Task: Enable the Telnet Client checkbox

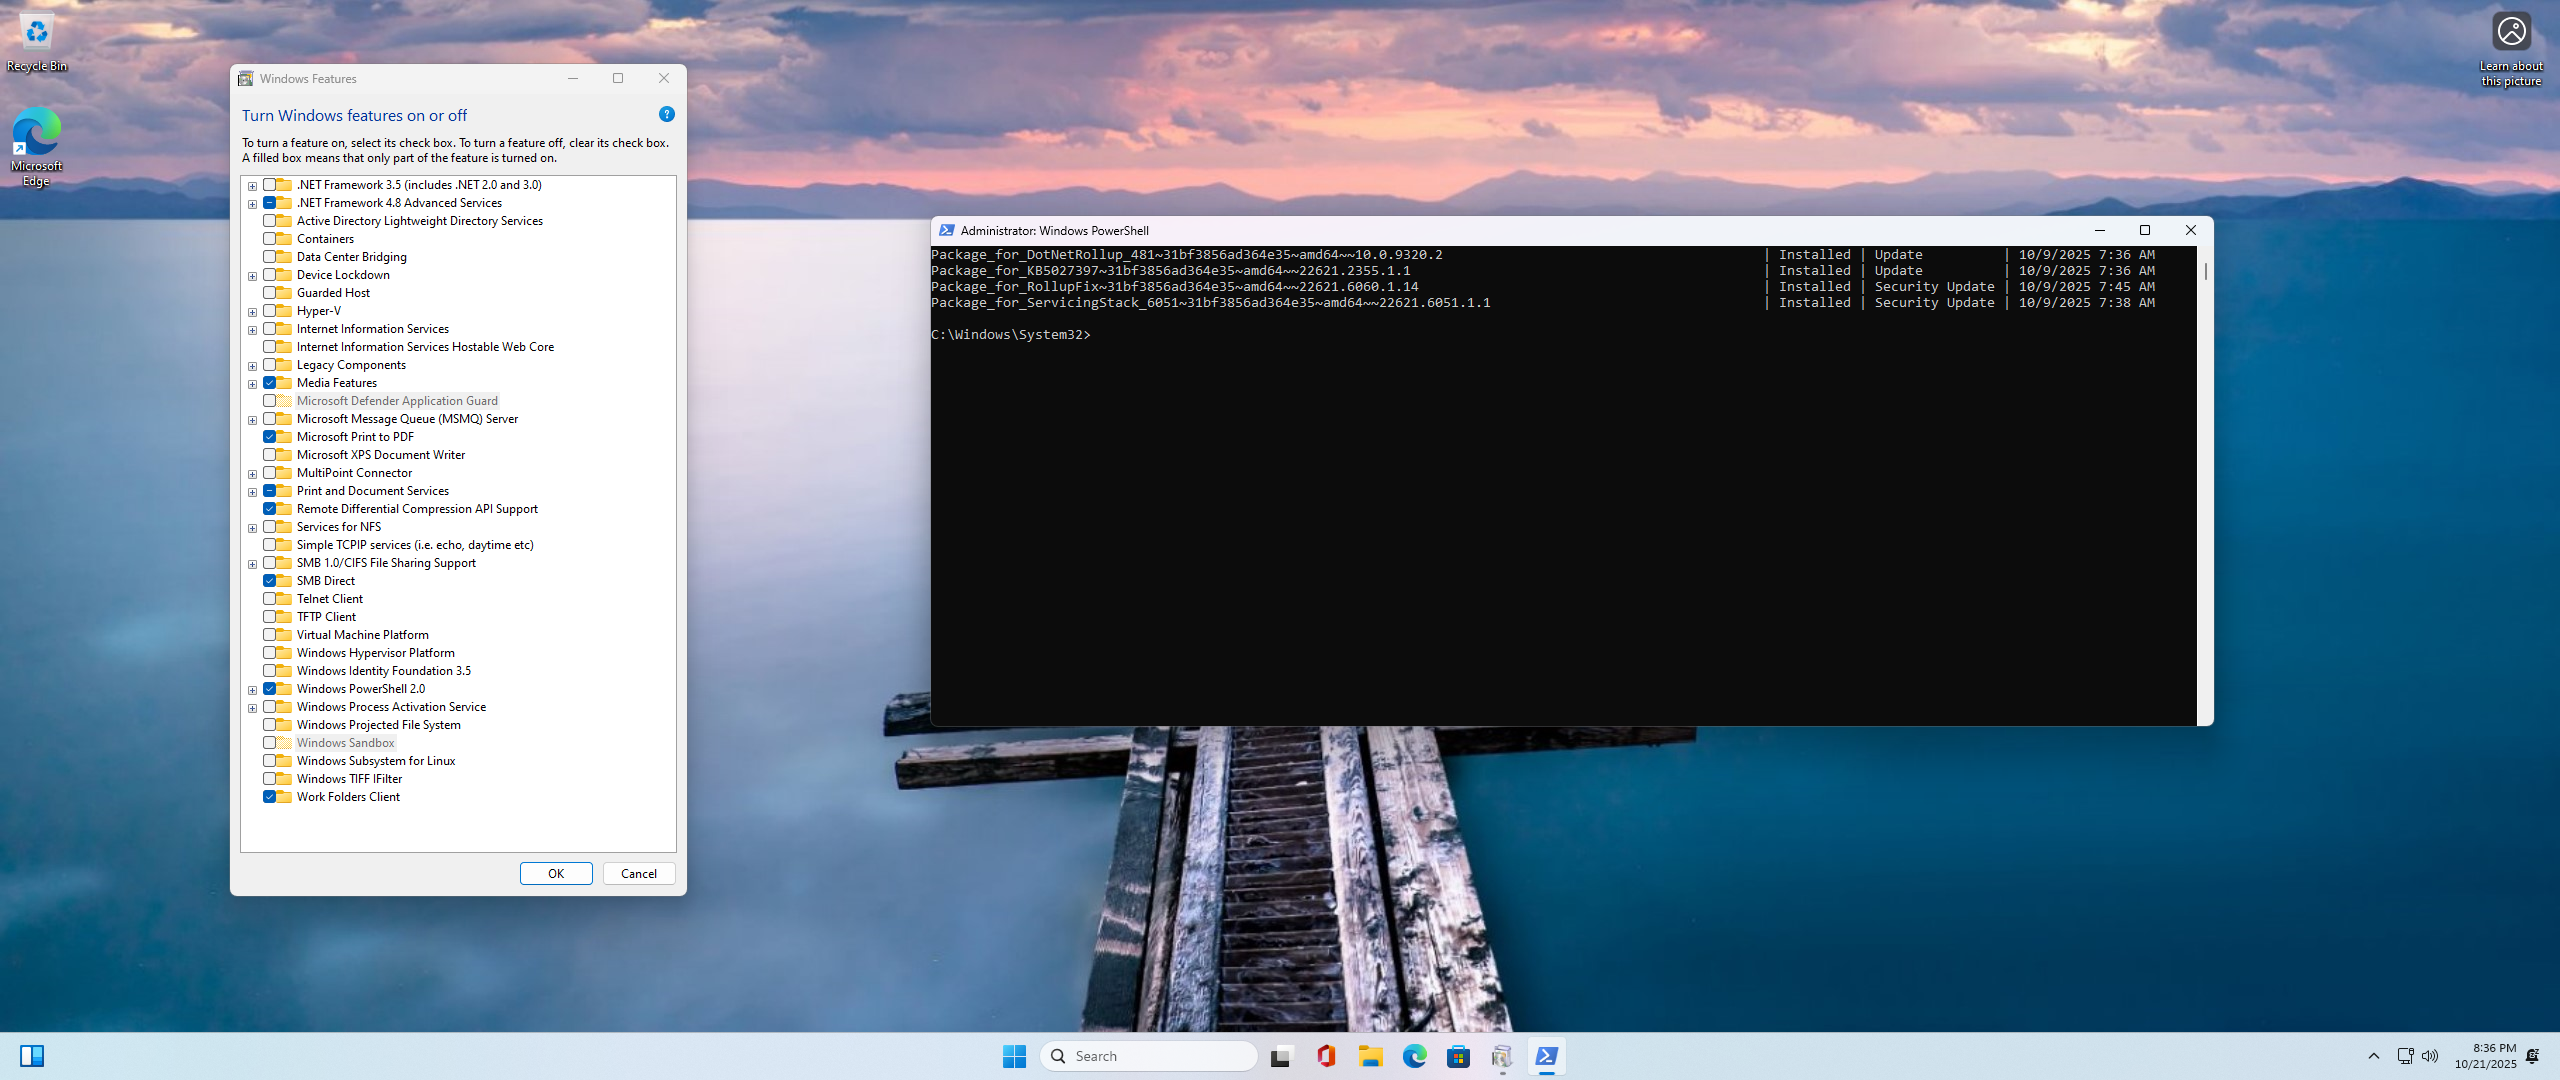Action: click(270, 599)
